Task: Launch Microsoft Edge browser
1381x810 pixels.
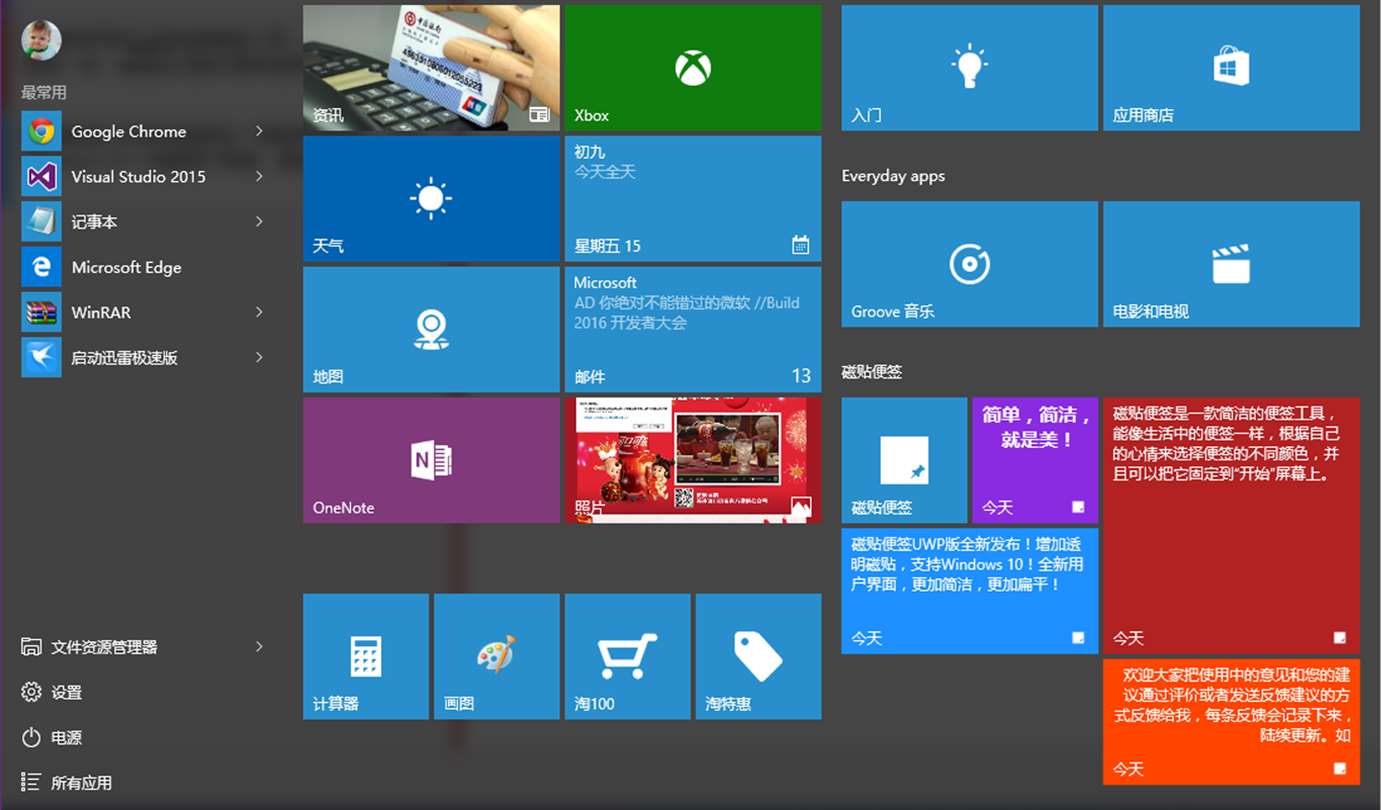Action: click(145, 267)
